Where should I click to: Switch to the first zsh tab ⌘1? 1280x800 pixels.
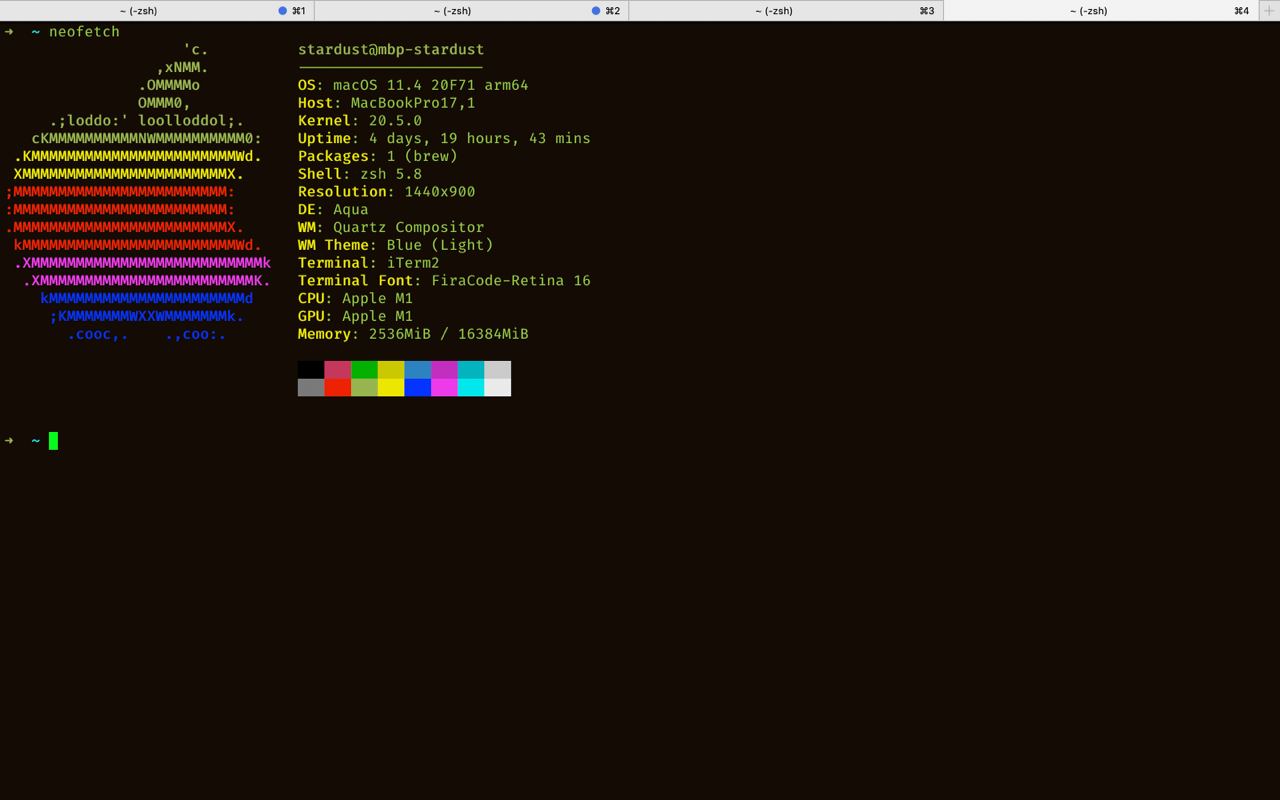point(157,10)
